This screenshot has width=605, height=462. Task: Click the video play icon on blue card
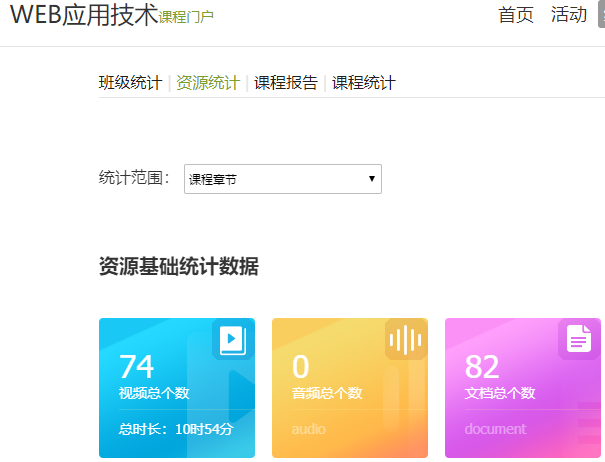click(x=232, y=340)
